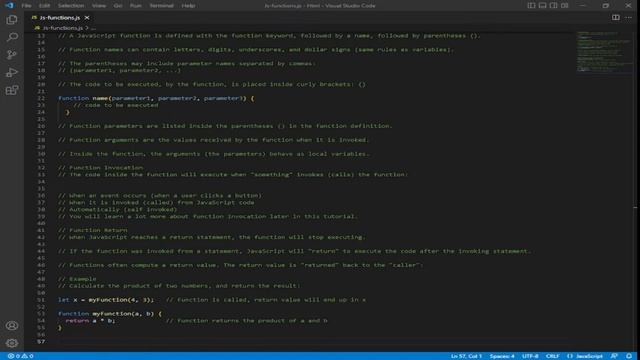Change line ending via CRLF entry
640x360 pixels.
coord(552,356)
